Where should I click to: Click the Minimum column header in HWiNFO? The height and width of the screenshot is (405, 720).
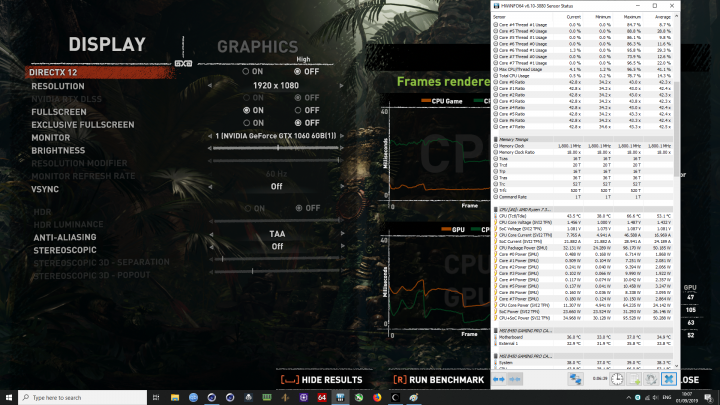(x=603, y=17)
